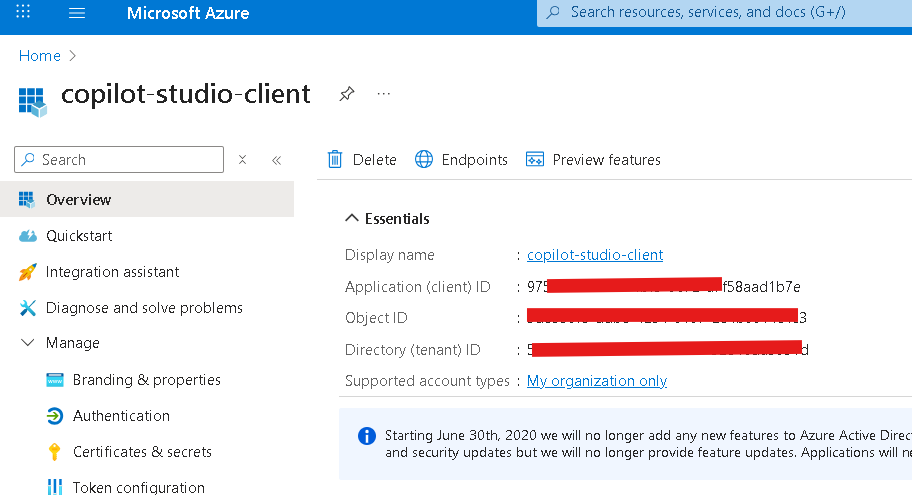The height and width of the screenshot is (495, 912).
Task: Open Quickstart from the sidebar
Action: pos(79,236)
